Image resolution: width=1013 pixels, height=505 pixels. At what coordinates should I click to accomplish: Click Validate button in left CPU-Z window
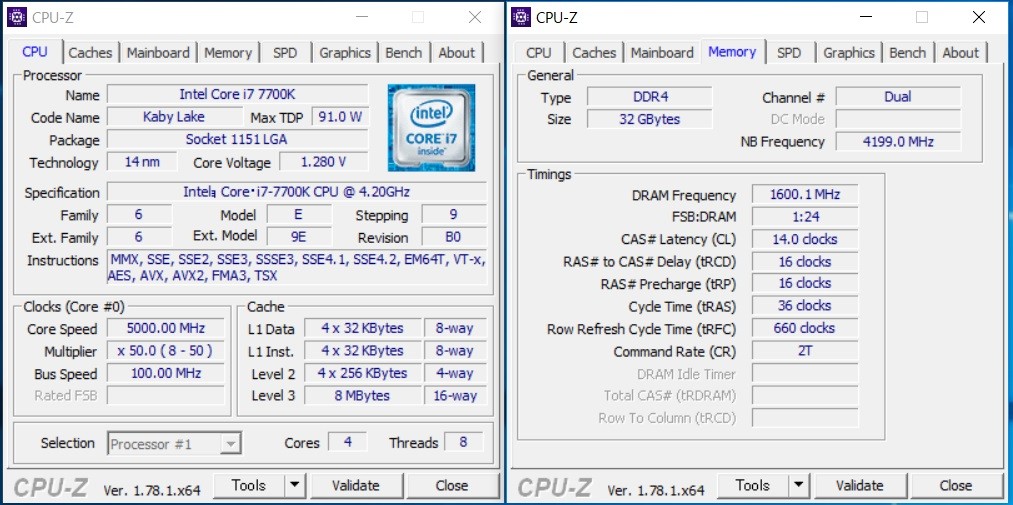(355, 485)
